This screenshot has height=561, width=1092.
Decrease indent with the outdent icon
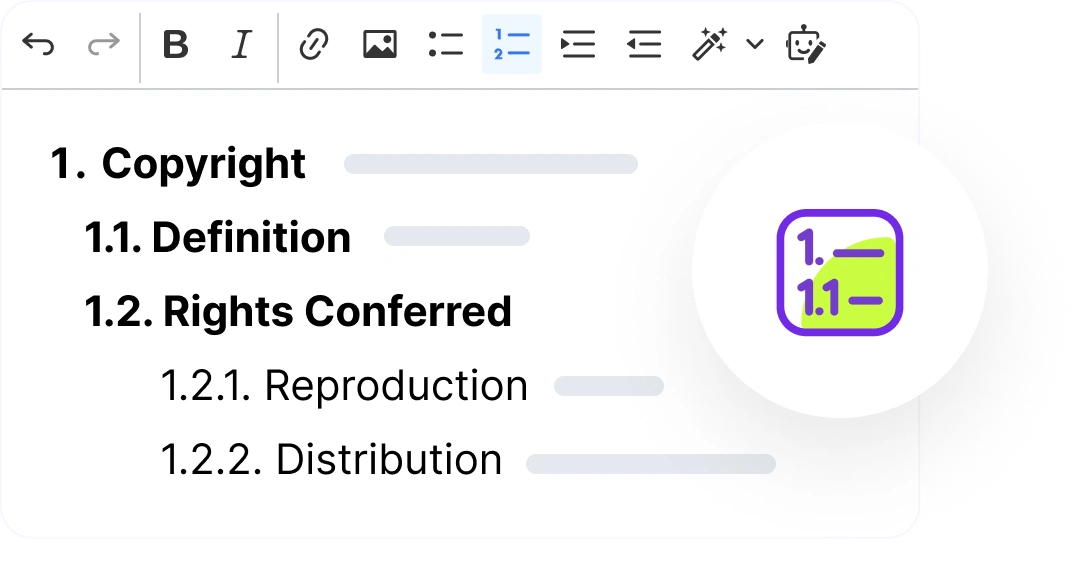[x=644, y=45]
